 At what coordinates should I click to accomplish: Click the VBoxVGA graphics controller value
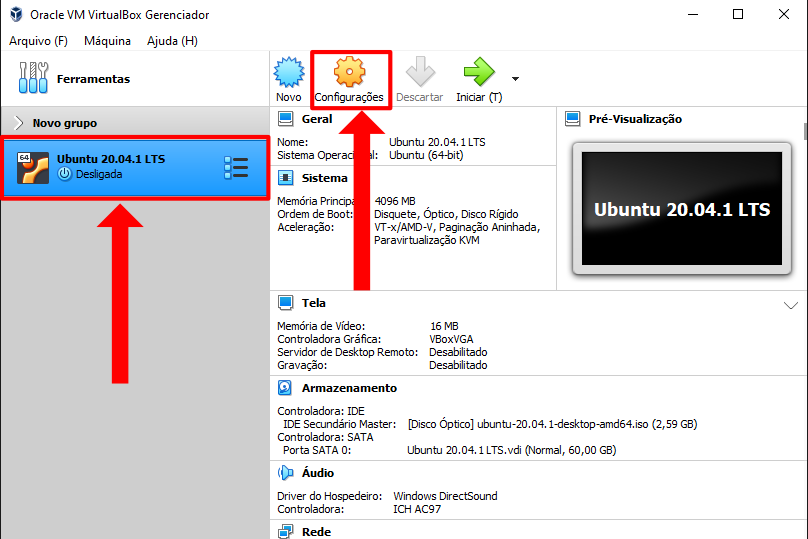451,339
